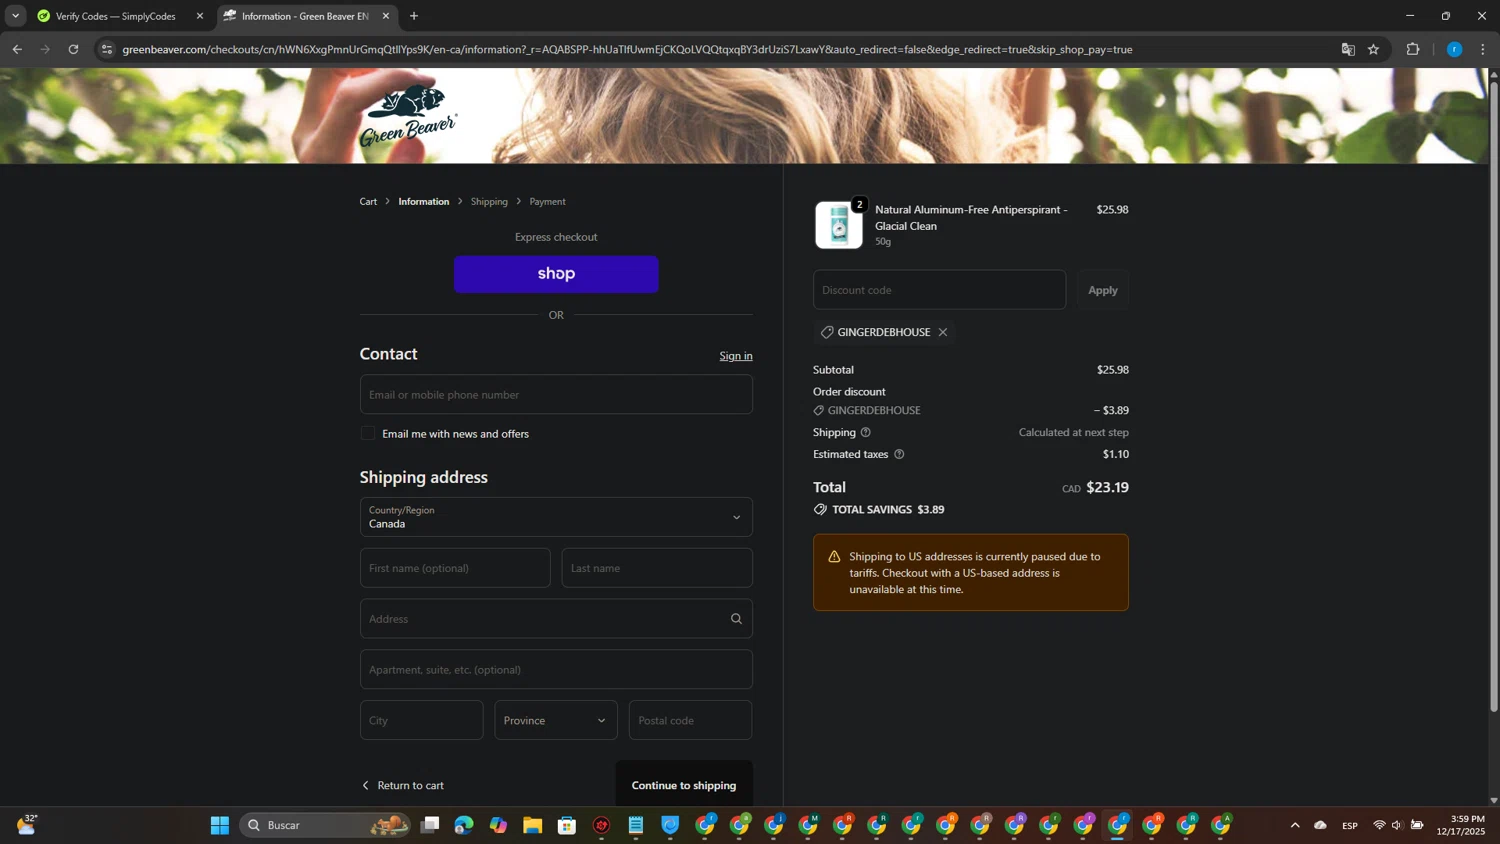1500x844 pixels.
Task: Open the clock showing 3:59 PM
Action: [1461, 825]
